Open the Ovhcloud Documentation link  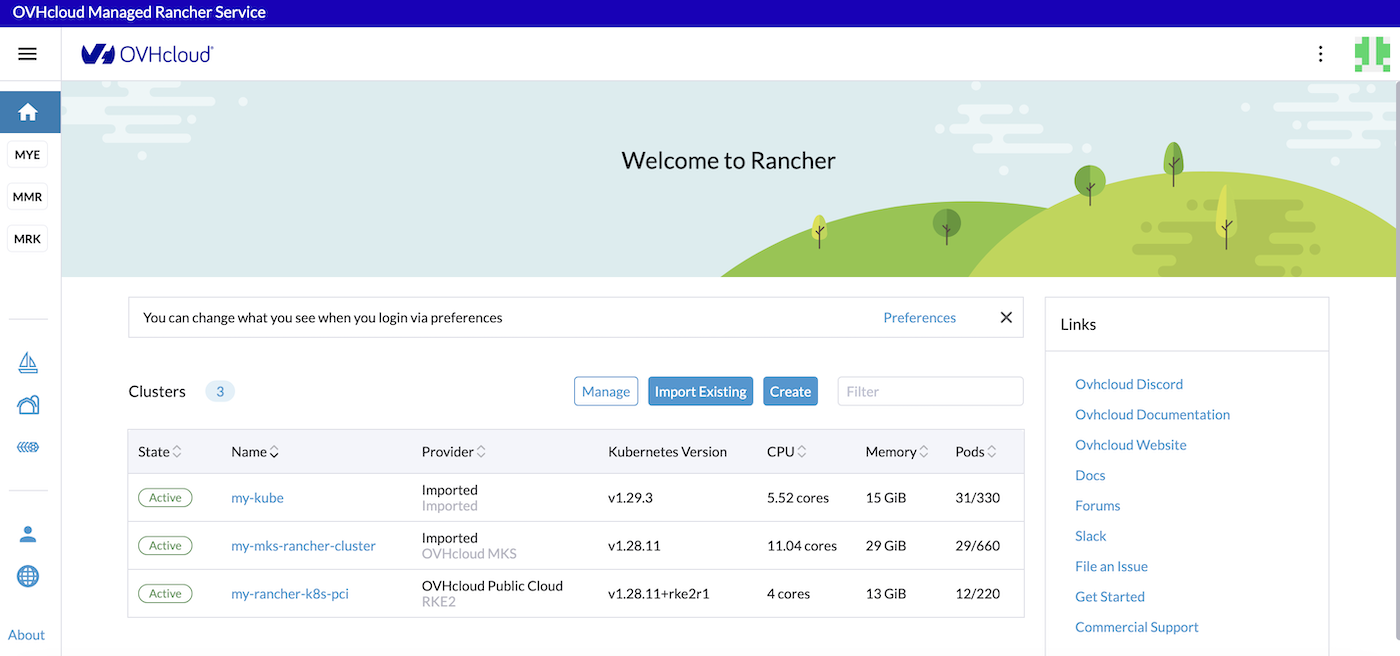[x=1152, y=414]
